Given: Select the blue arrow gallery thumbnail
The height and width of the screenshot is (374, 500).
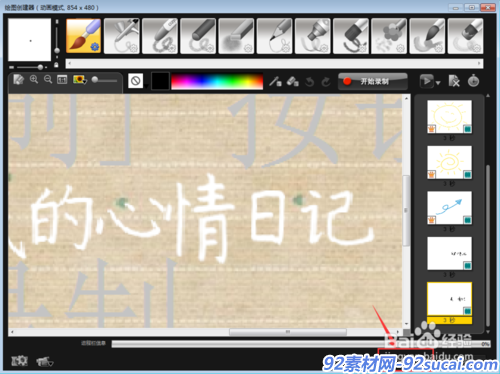Looking at the screenshot, I should [449, 208].
